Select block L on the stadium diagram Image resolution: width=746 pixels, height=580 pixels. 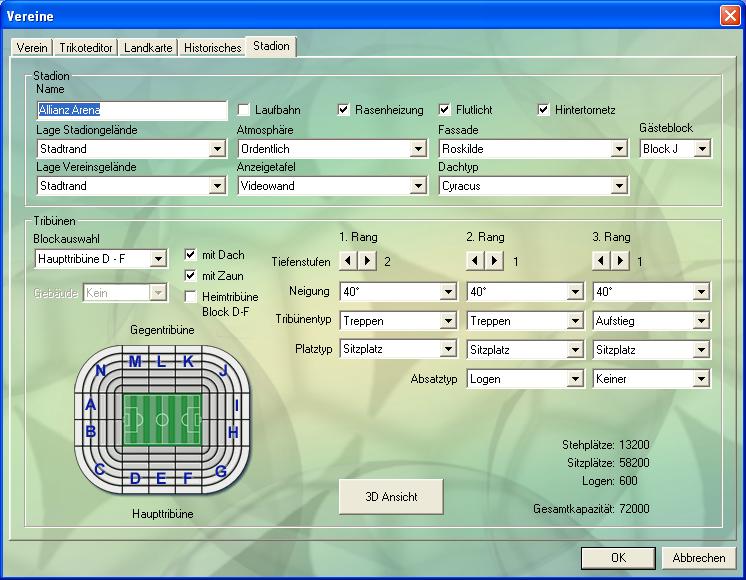(161, 362)
